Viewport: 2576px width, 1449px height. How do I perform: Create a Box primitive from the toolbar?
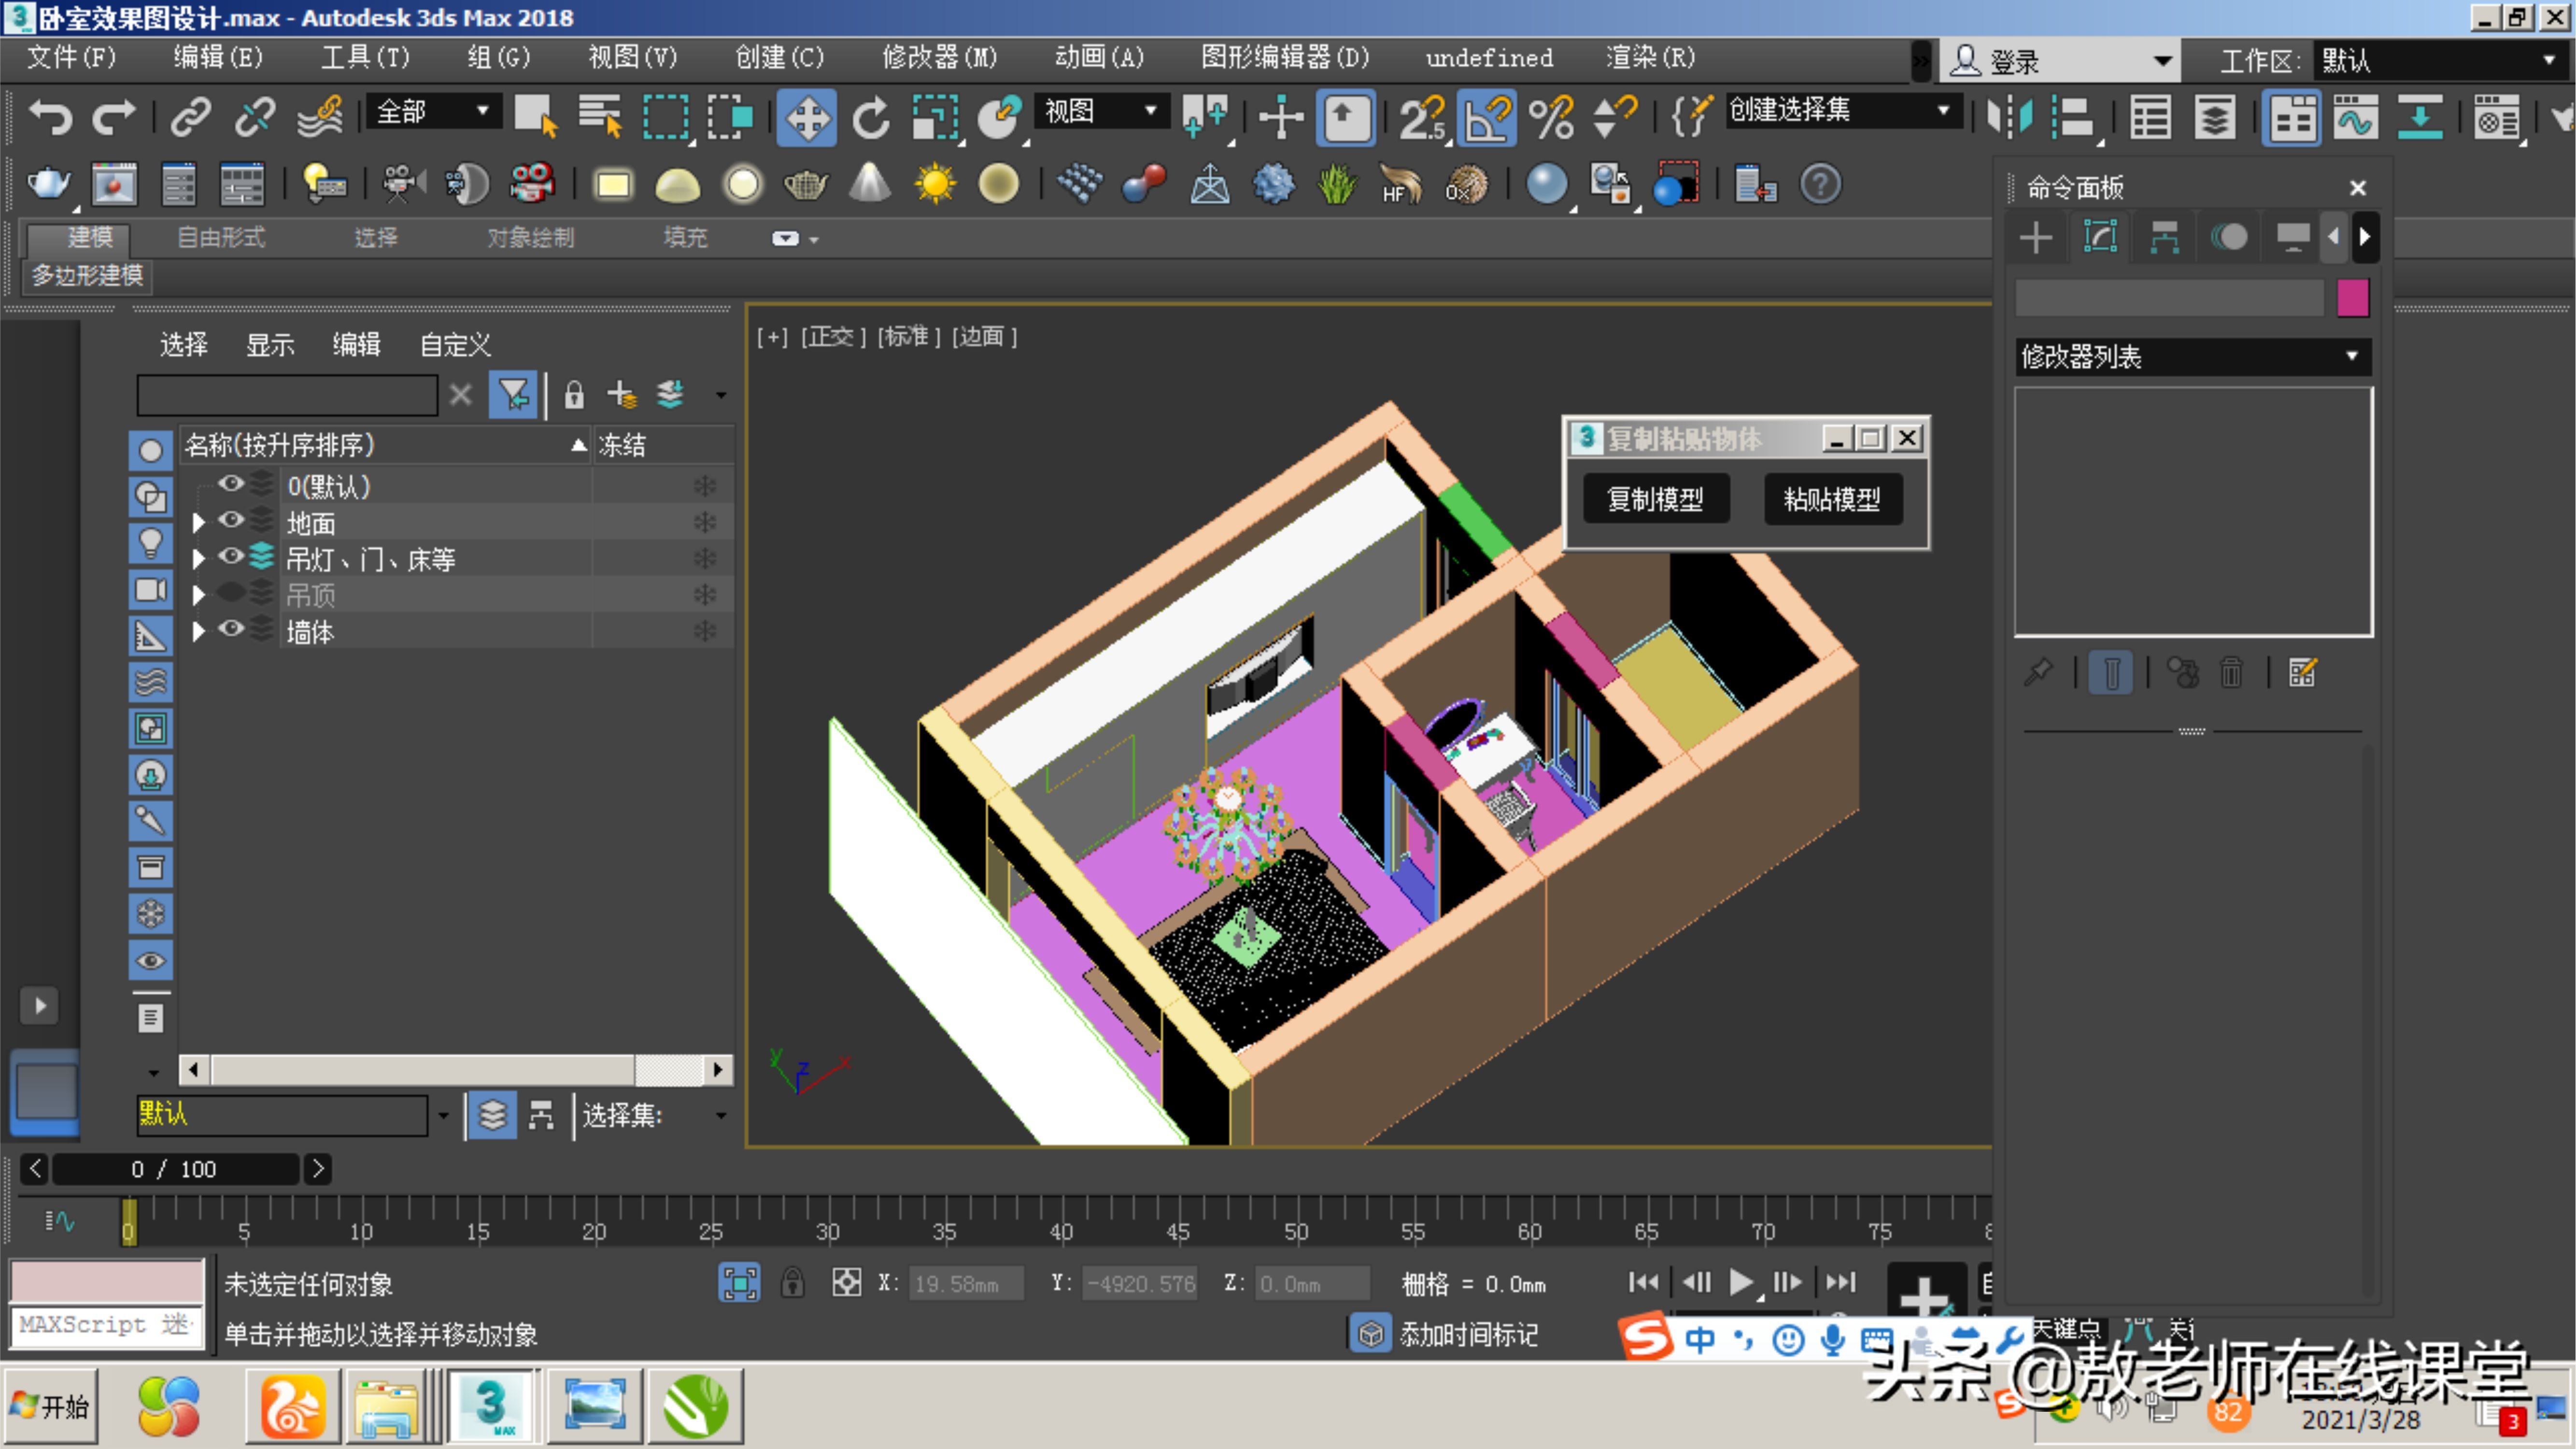pos(613,184)
